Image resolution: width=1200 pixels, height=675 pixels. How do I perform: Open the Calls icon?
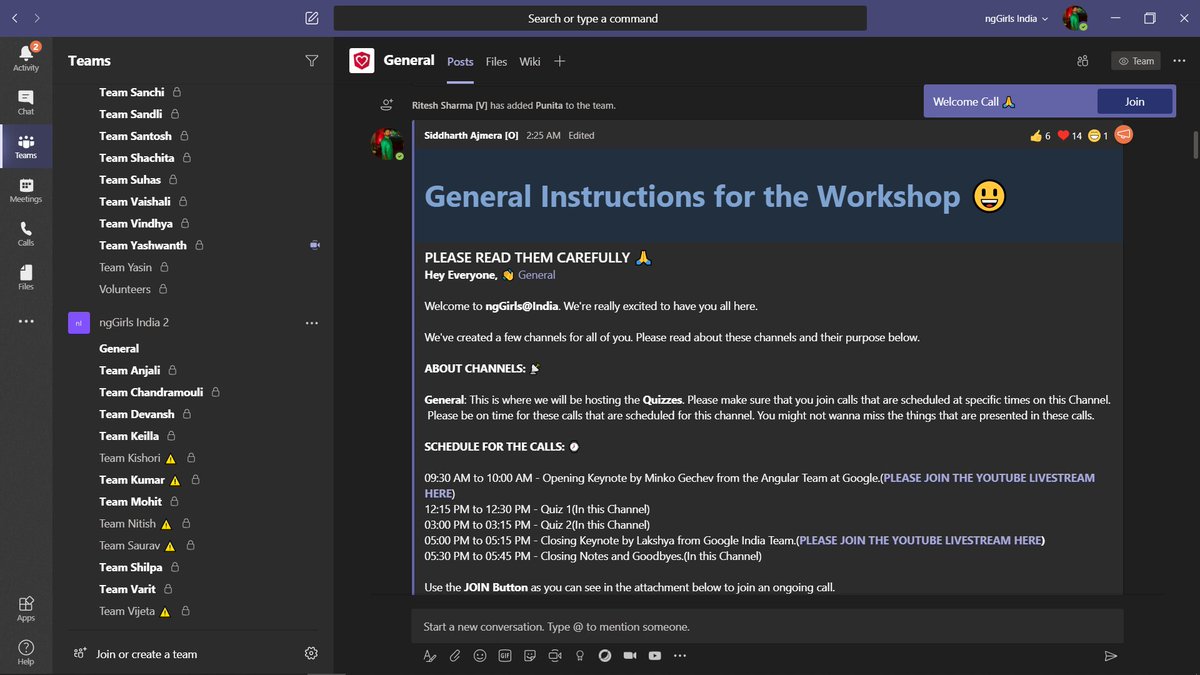[26, 234]
